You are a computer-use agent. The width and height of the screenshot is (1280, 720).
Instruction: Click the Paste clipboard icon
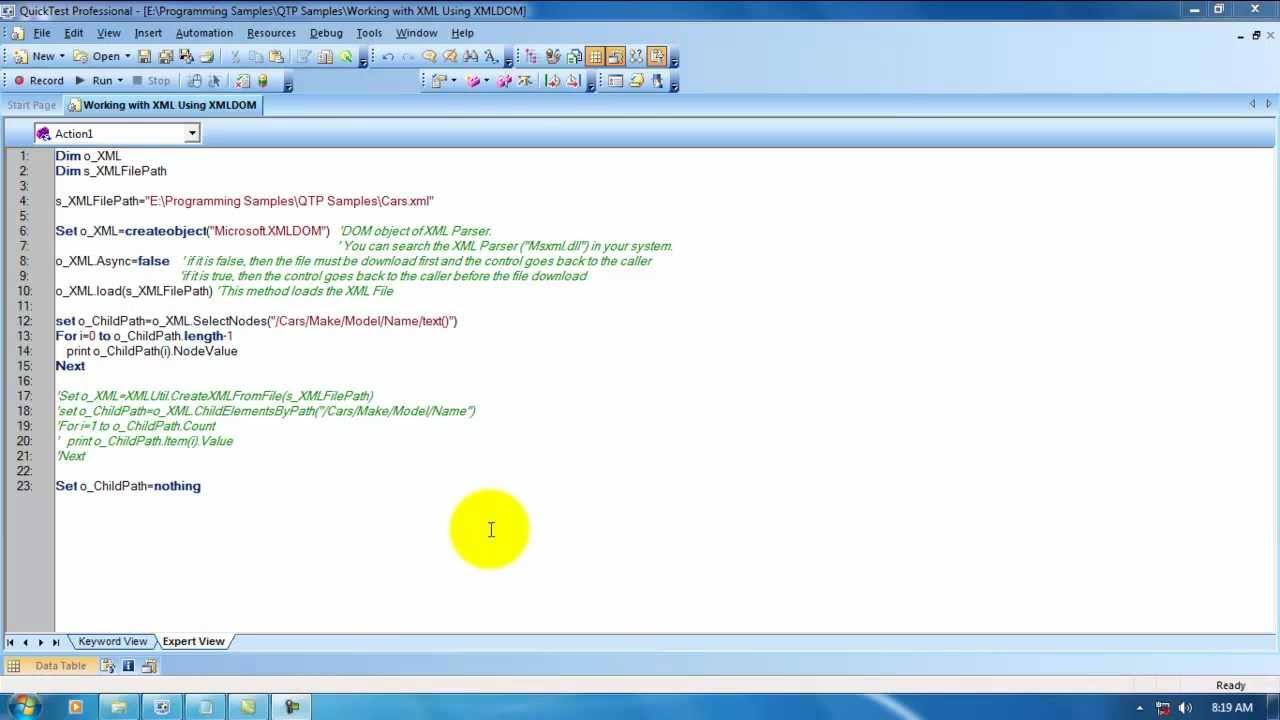pyautogui.click(x=276, y=57)
